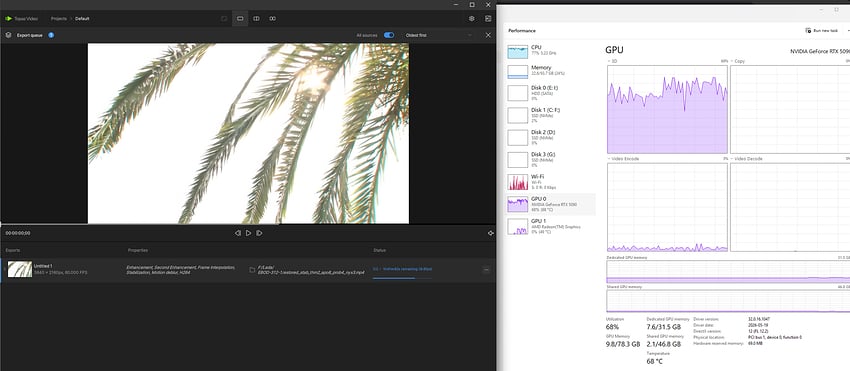Select the side-by-side preview icon

(272, 18)
